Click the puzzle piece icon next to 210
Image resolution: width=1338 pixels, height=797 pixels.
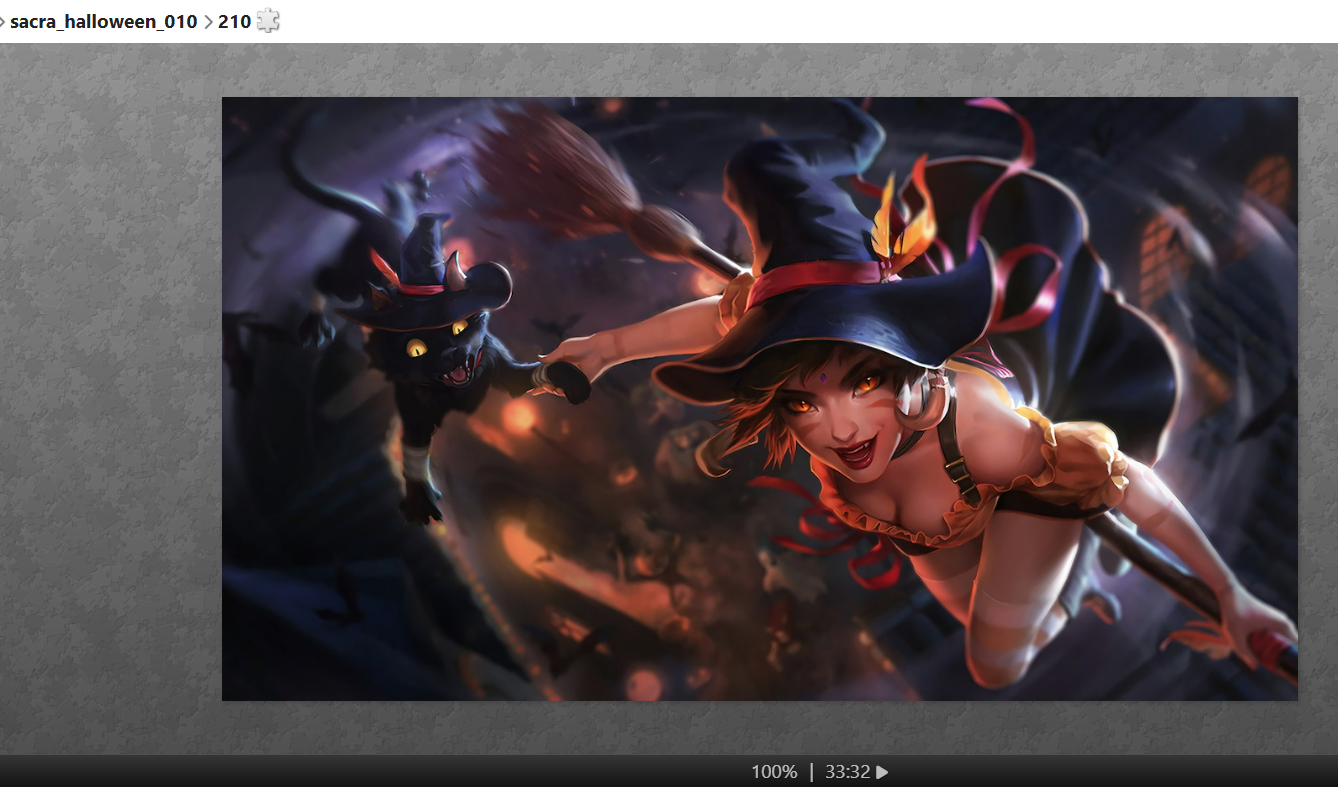(x=268, y=21)
